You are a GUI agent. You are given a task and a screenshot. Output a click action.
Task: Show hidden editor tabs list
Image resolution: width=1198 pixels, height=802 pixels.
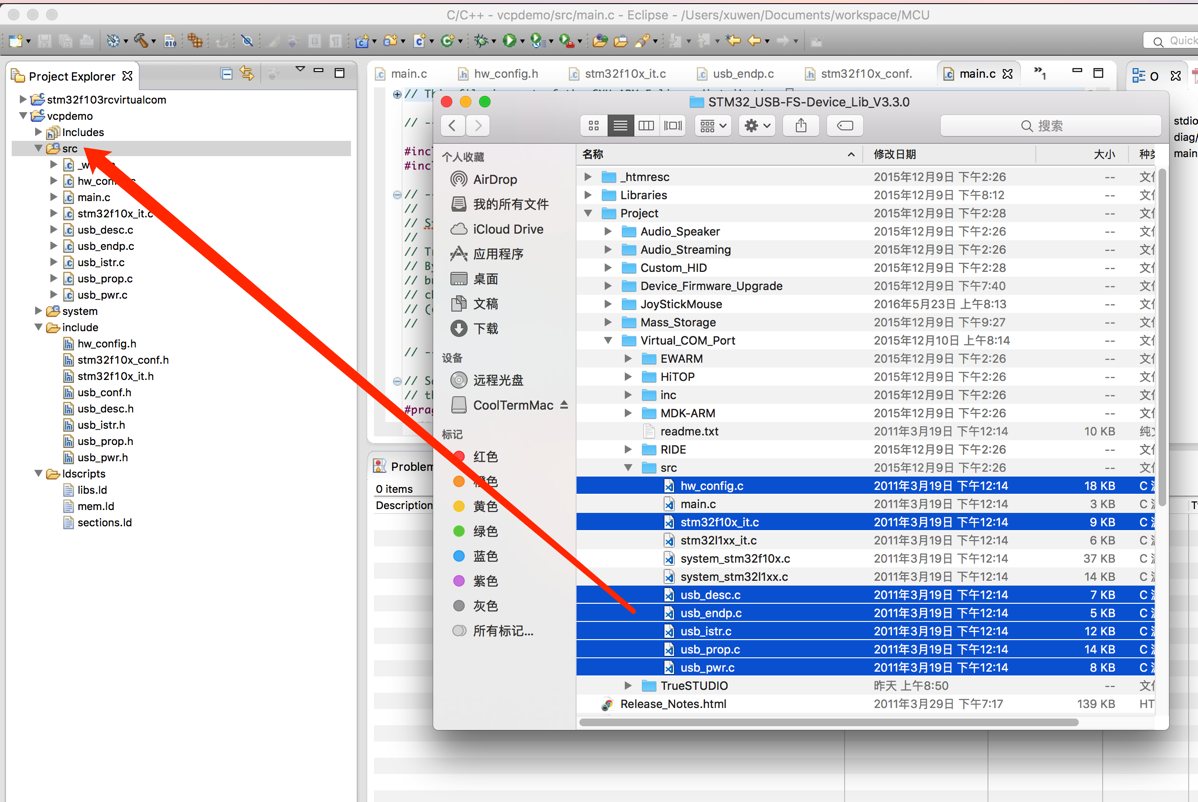[x=1040, y=73]
